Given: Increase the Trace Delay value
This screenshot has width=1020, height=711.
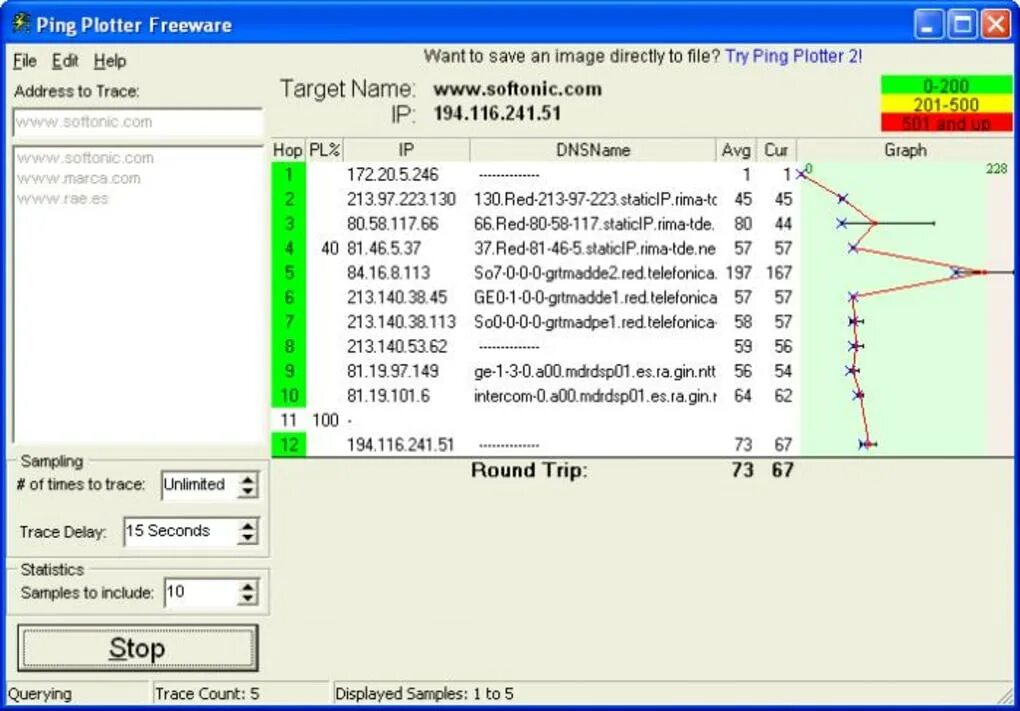Looking at the screenshot, I should [x=247, y=525].
